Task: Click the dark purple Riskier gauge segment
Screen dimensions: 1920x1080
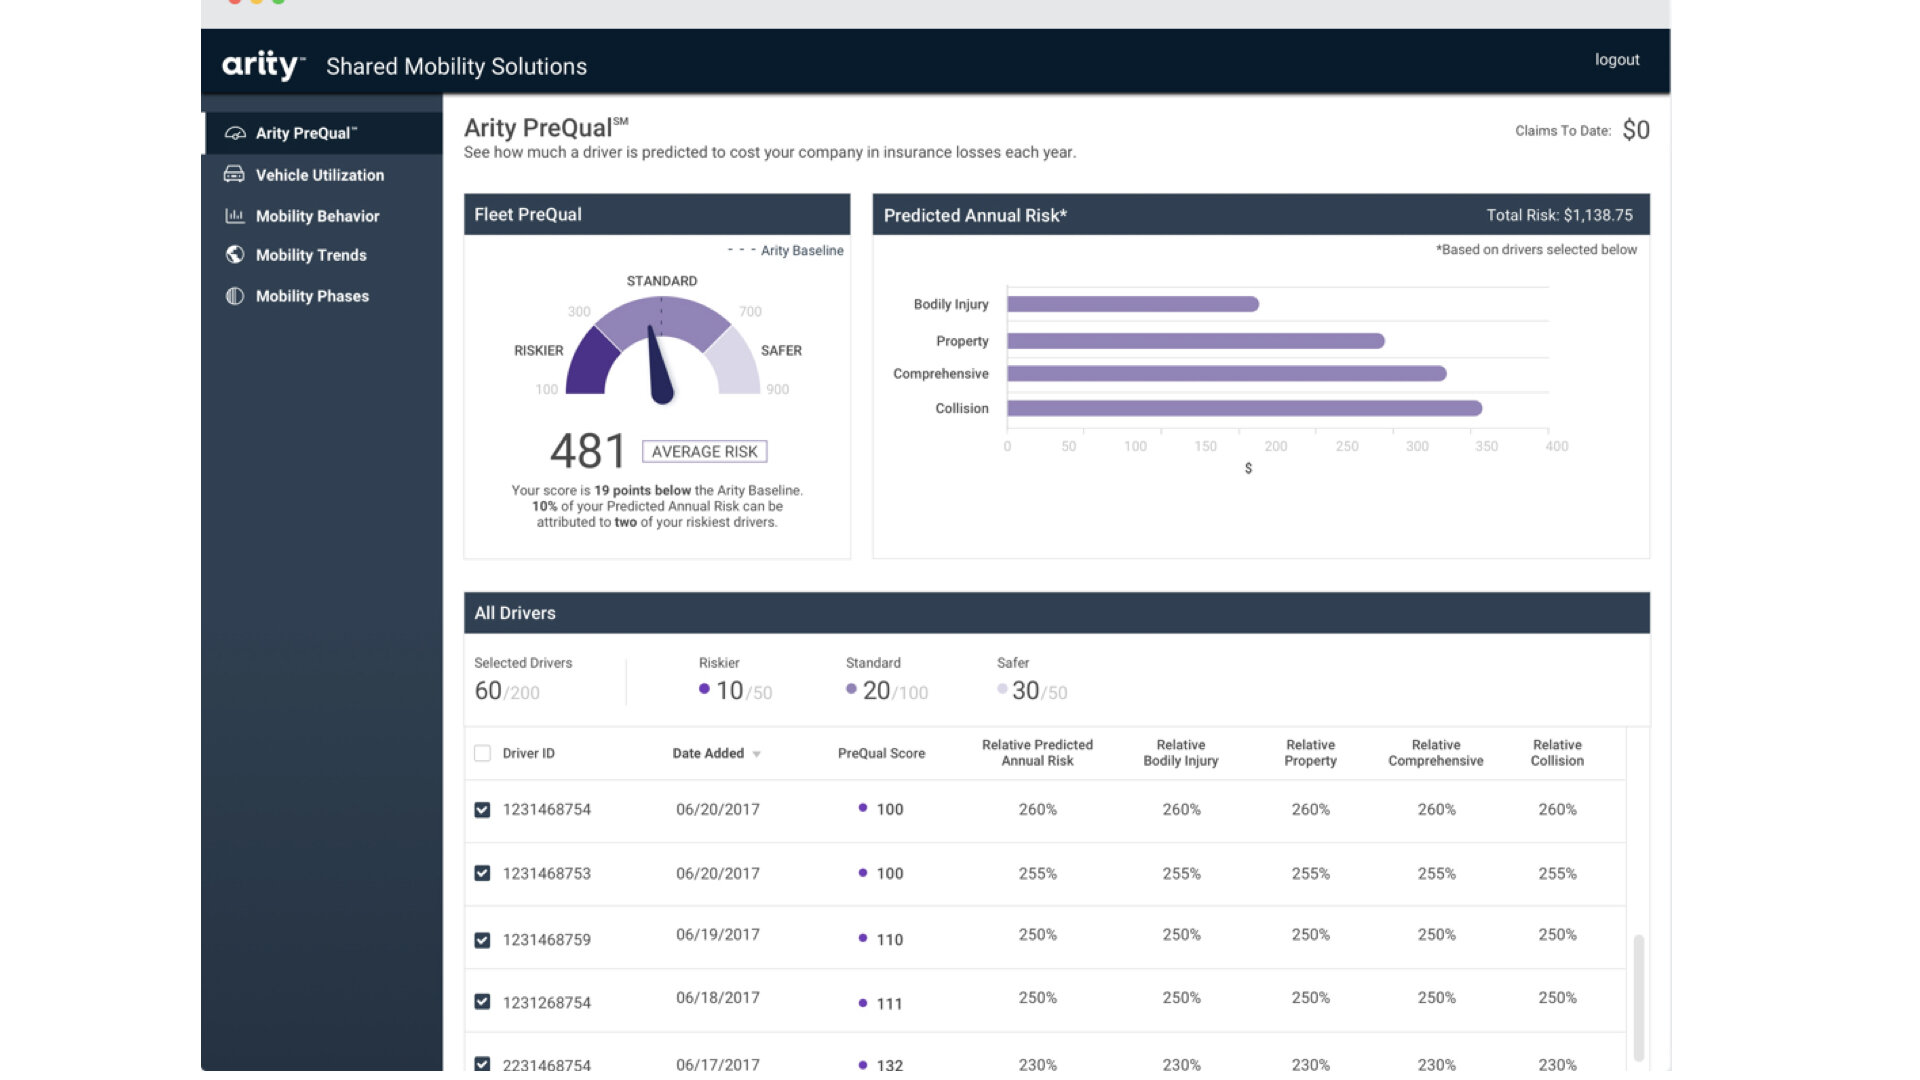Action: point(590,364)
